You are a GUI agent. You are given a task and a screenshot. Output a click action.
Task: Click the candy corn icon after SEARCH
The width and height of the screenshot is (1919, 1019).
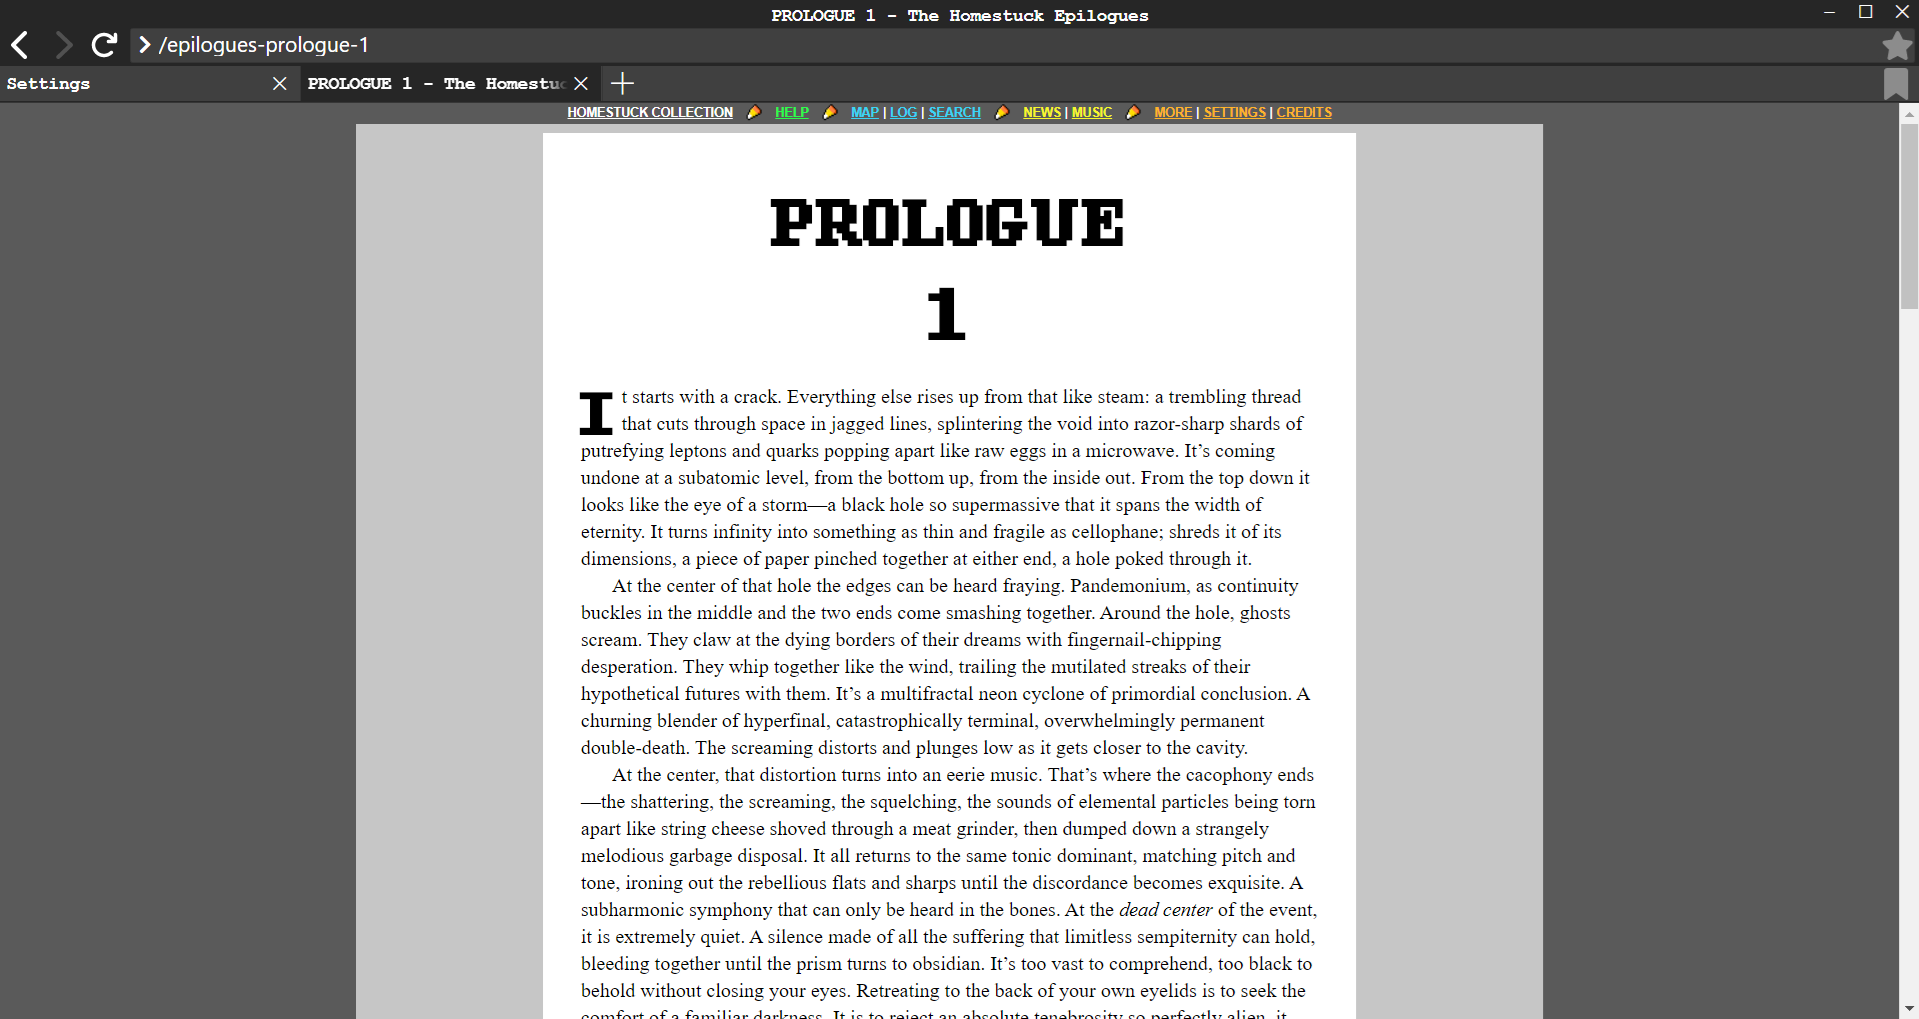point(1002,113)
